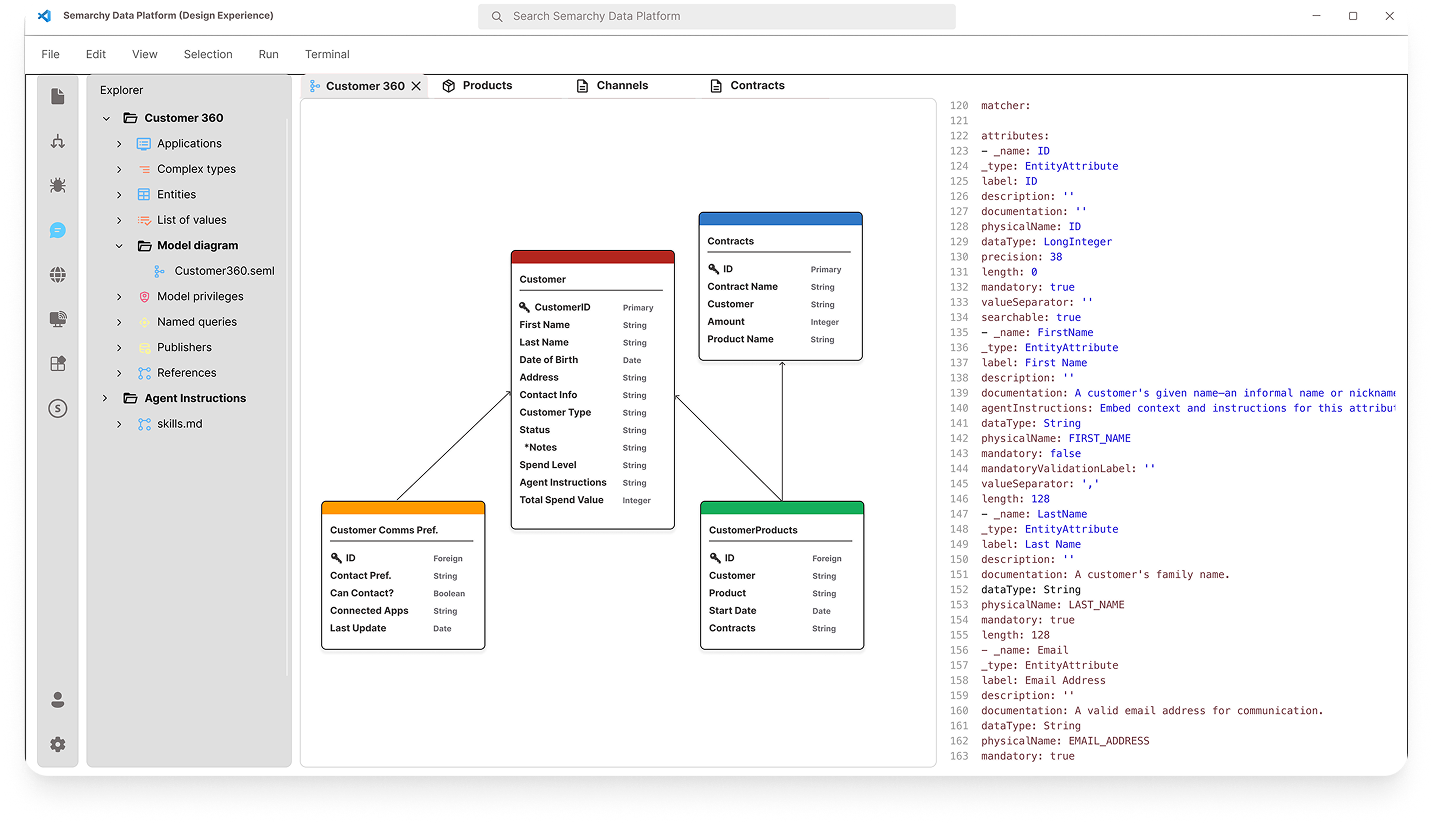Click the key icon in Contracts entity
1432x824 pixels.
coord(713,269)
